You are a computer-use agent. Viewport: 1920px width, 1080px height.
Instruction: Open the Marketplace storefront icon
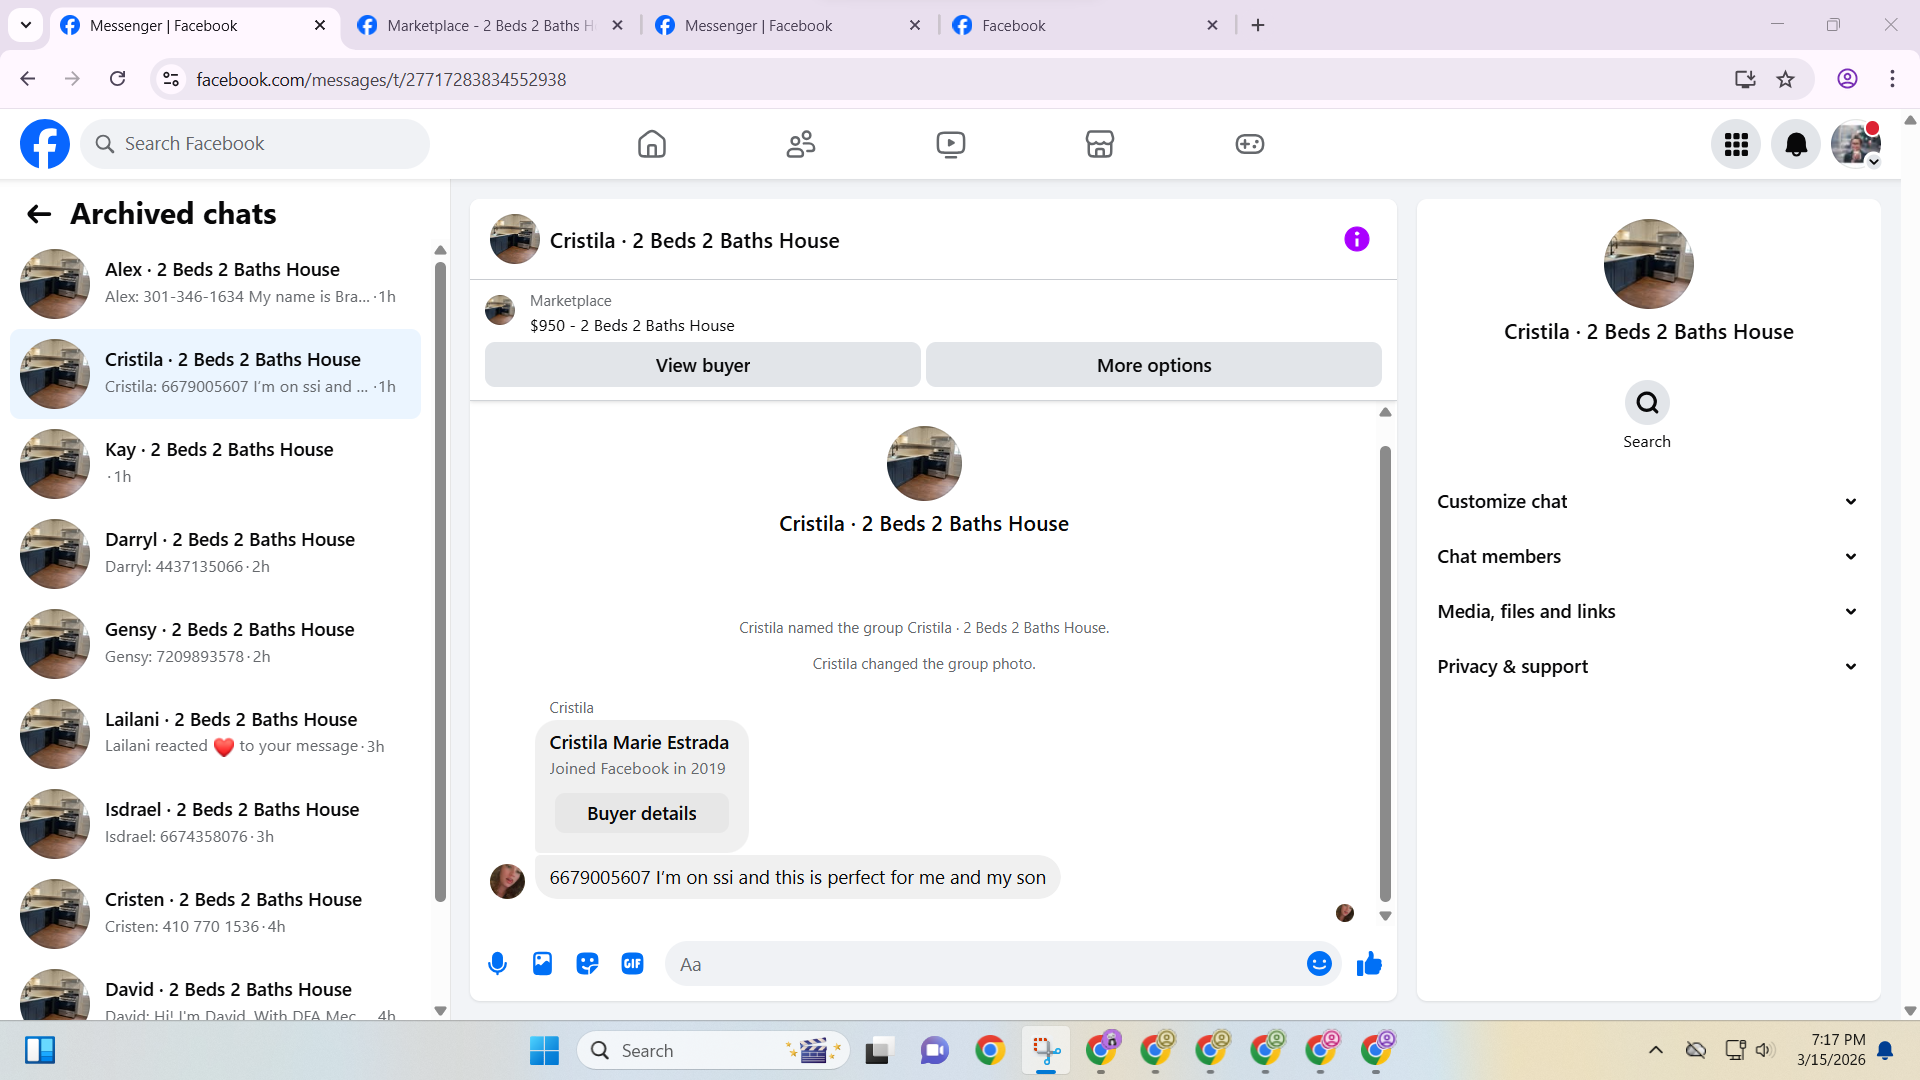tap(1100, 144)
